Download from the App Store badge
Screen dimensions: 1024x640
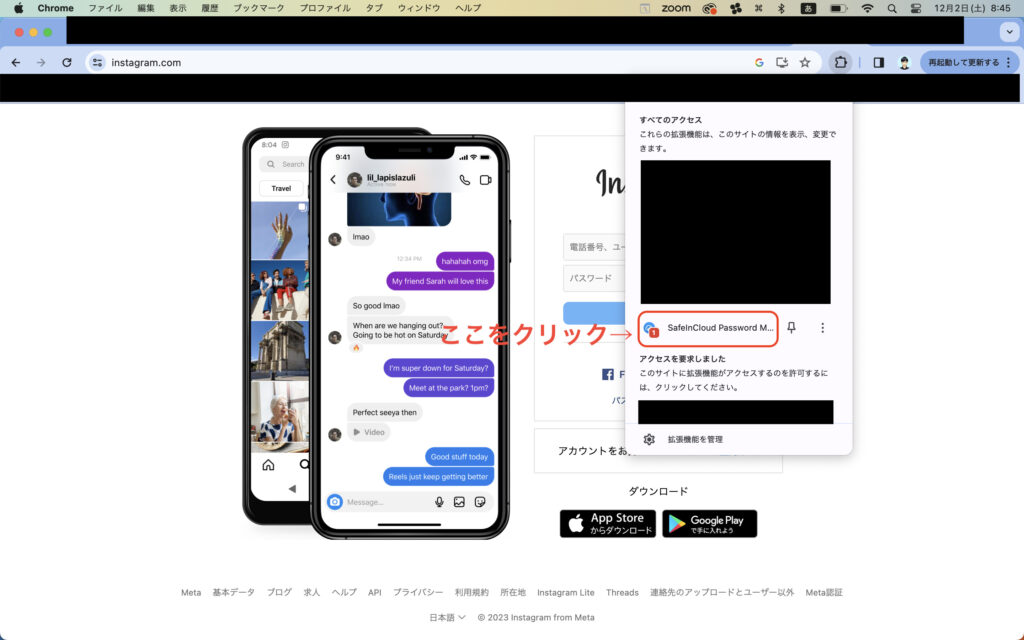tap(607, 524)
